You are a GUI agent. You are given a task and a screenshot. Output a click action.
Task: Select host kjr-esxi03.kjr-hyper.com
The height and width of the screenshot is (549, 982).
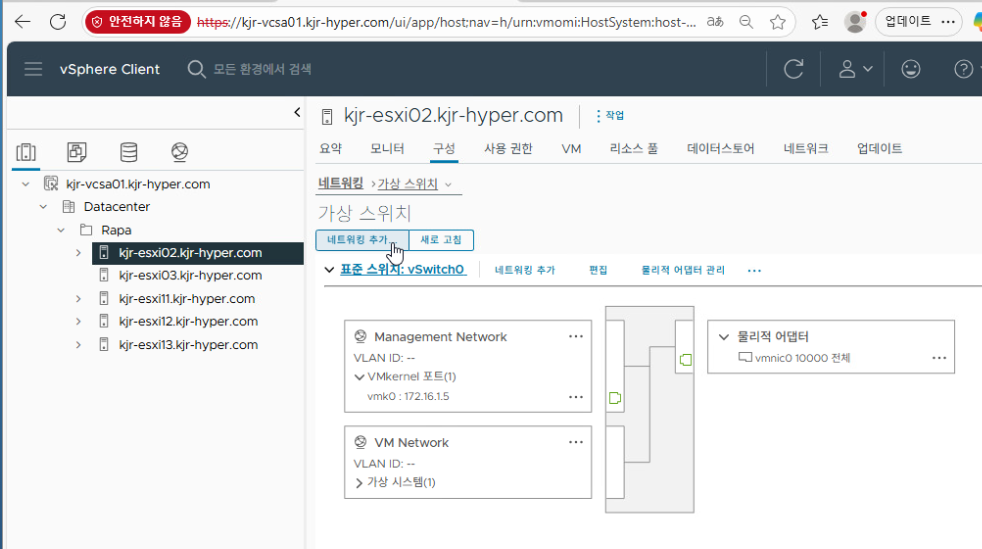tap(190, 275)
